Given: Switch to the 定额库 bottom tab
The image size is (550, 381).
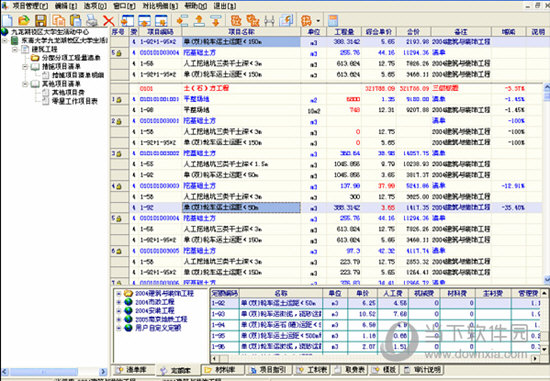Looking at the screenshot, I should tap(177, 370).
